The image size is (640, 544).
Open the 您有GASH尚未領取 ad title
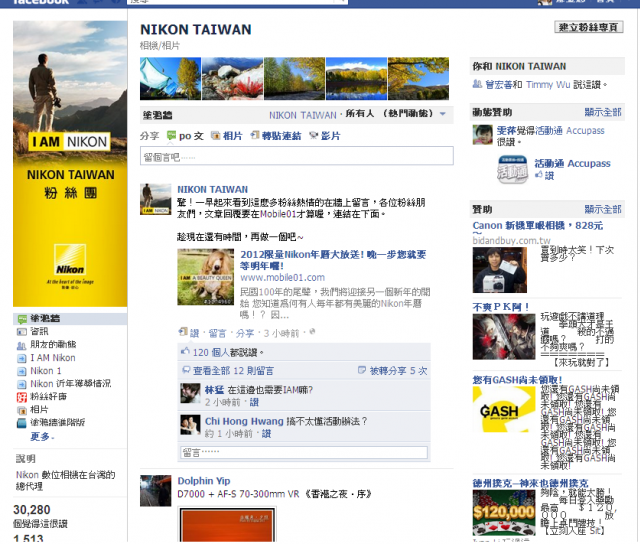click(x=517, y=380)
